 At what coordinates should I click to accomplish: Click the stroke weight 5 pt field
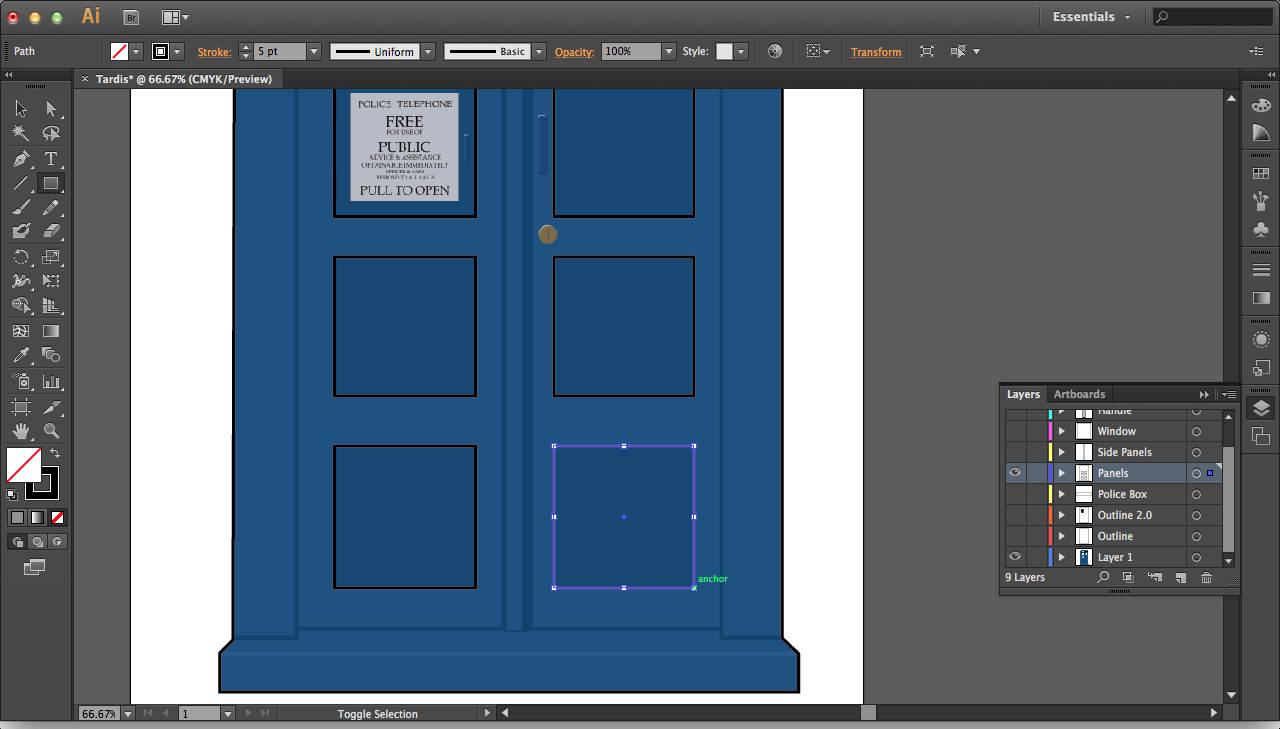[280, 51]
